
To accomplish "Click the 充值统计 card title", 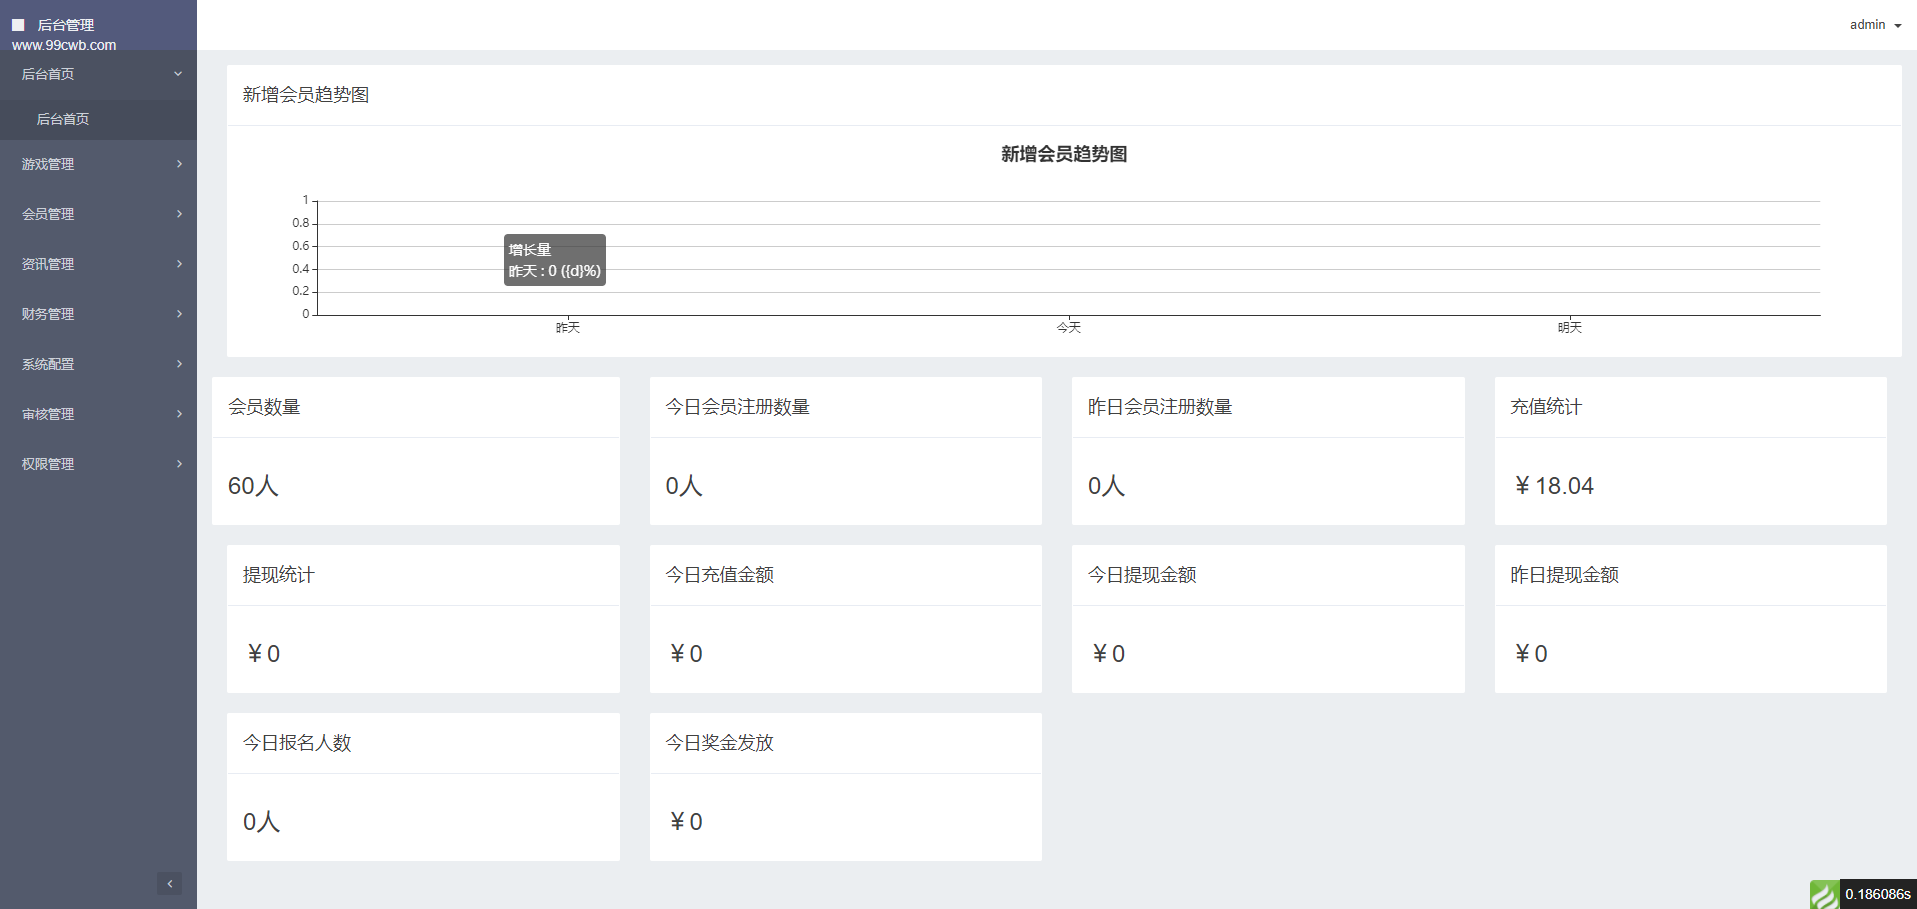I will [x=1546, y=407].
